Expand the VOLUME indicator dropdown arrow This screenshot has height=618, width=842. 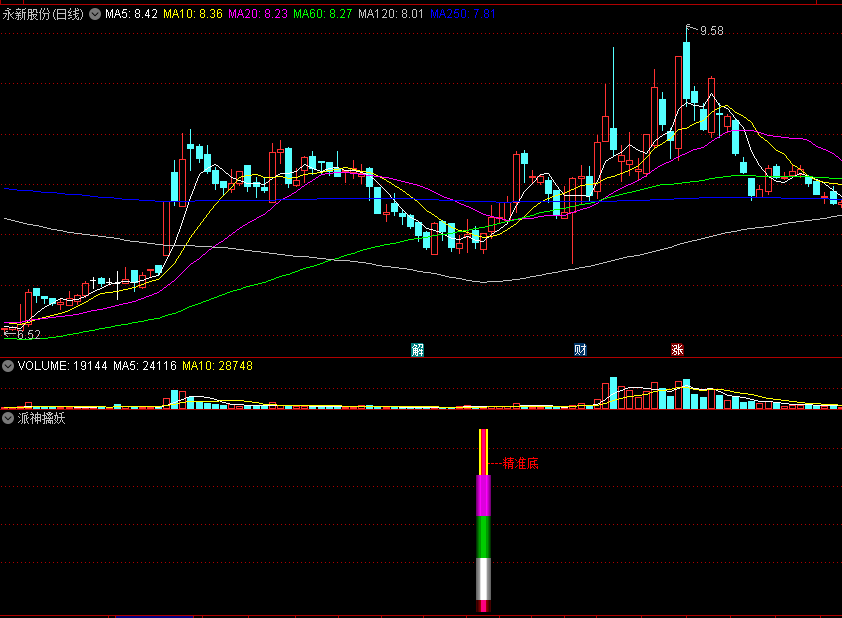(x=8, y=366)
